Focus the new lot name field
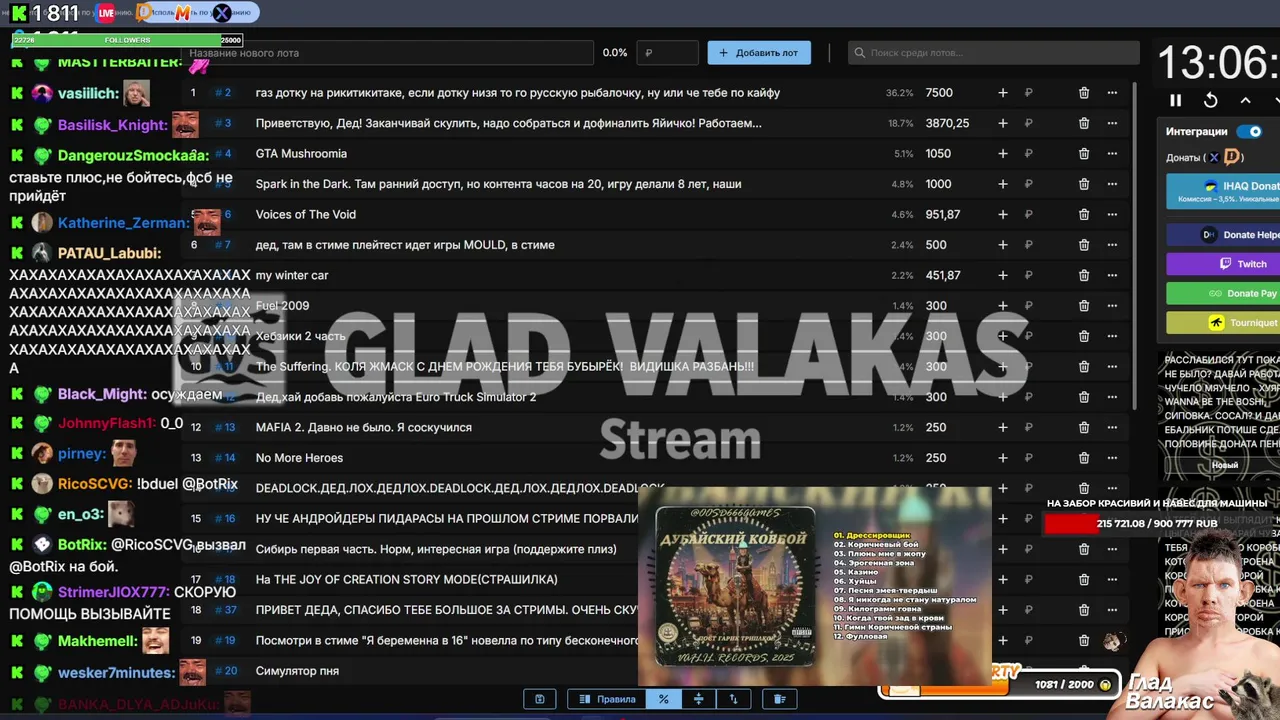This screenshot has height=720, width=1280. pos(390,53)
